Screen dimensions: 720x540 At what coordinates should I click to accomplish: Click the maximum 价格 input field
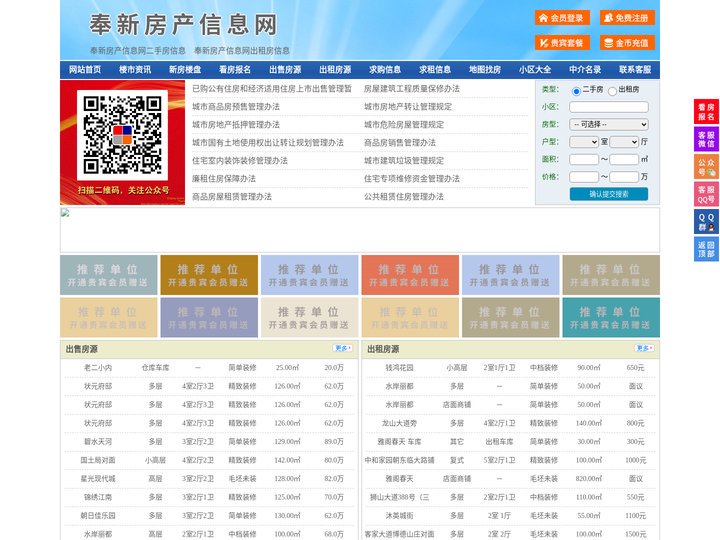[x=624, y=177]
